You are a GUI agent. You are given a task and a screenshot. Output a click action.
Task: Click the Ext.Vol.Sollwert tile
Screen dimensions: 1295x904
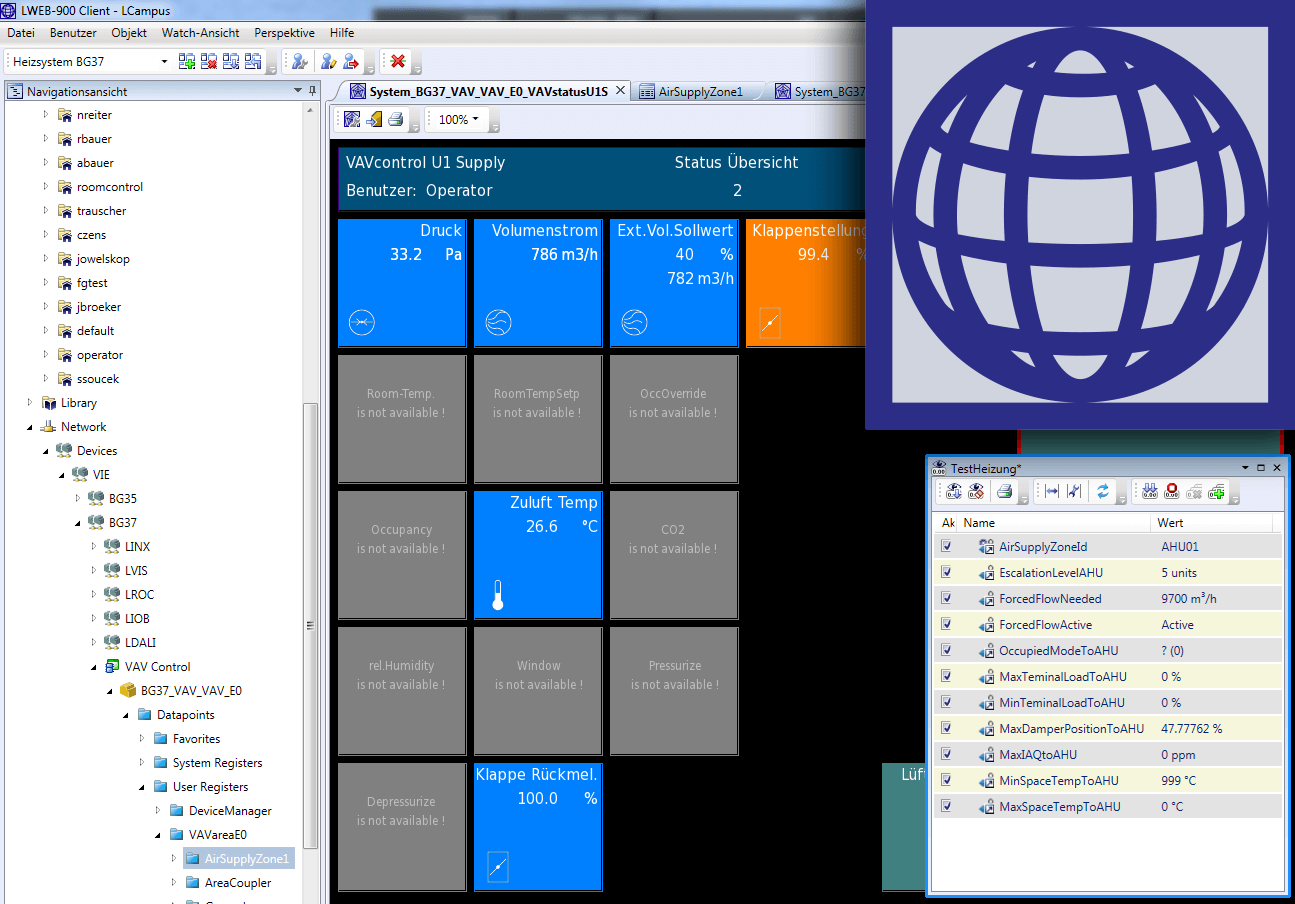click(674, 283)
